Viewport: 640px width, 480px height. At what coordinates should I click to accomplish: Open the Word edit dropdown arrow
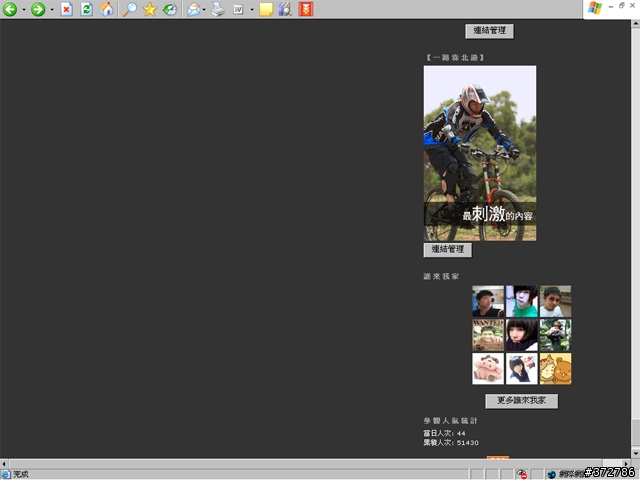(252, 9)
